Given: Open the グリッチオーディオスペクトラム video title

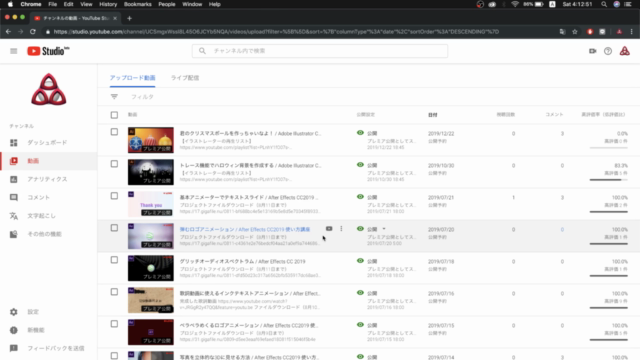Looking at the screenshot, I should 242,261.
